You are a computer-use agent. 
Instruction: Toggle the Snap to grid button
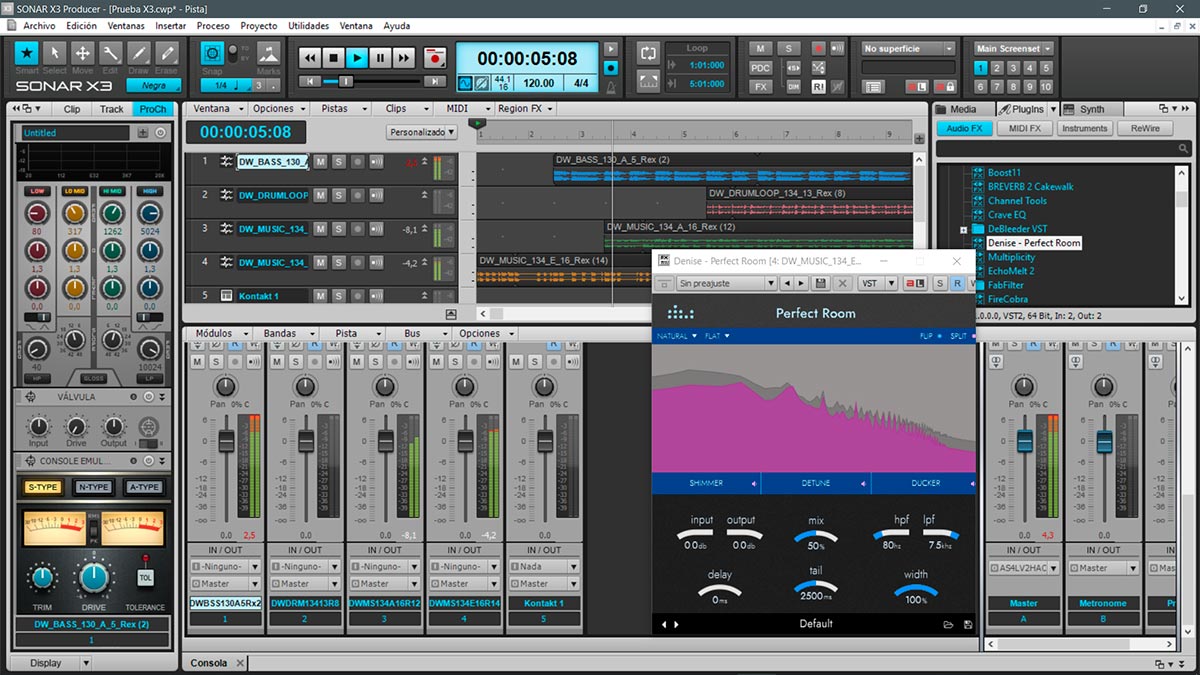pos(212,54)
